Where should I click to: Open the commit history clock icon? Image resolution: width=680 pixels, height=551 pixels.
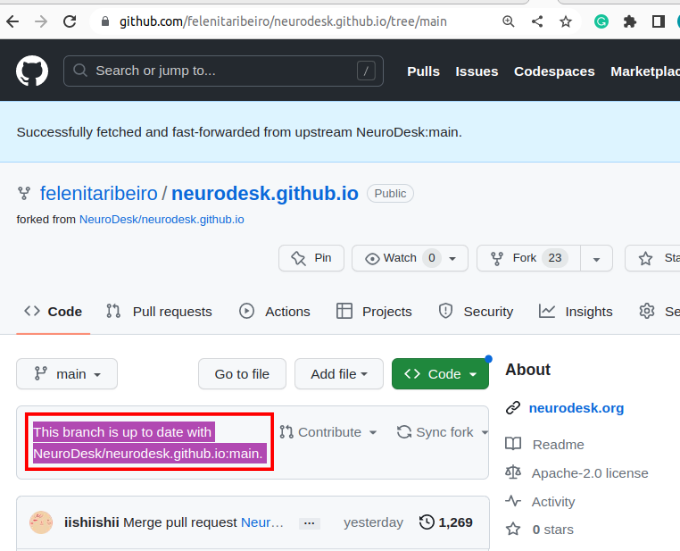427,522
